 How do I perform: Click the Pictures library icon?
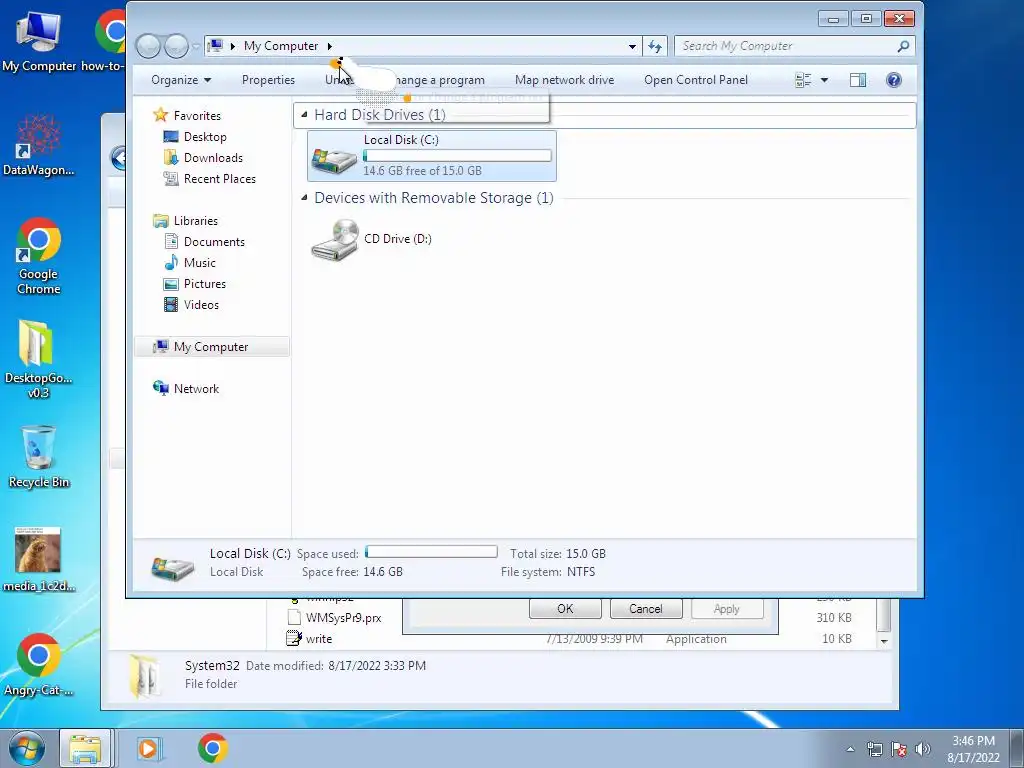click(x=171, y=284)
